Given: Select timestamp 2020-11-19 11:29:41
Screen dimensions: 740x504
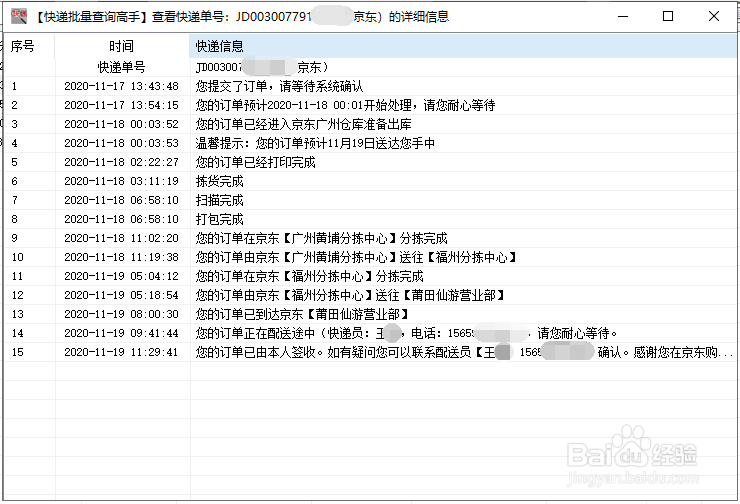Looking at the screenshot, I should point(121,352).
